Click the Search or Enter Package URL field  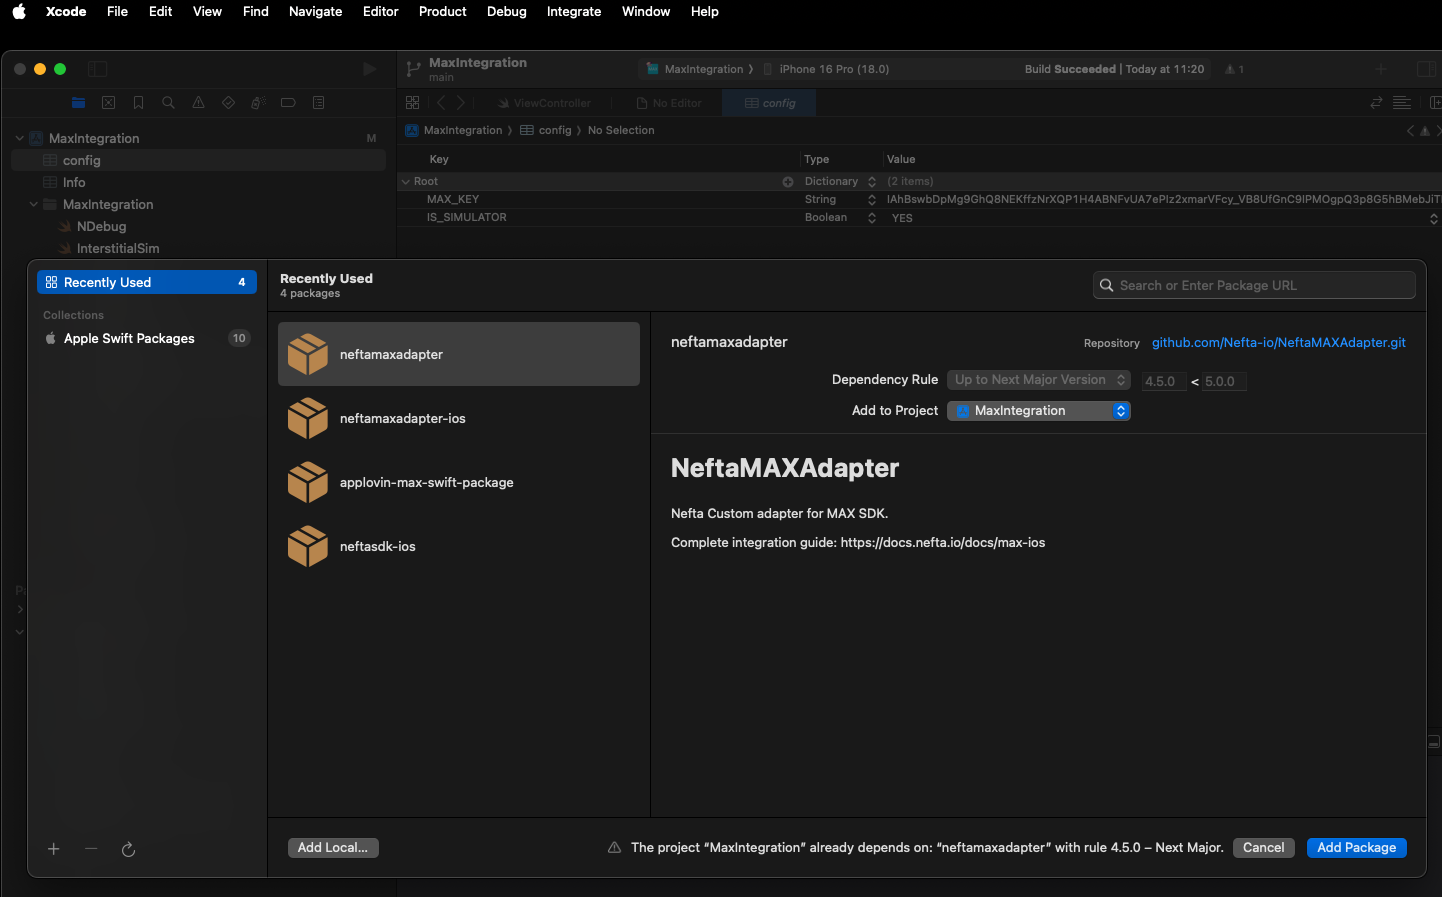coord(1254,286)
